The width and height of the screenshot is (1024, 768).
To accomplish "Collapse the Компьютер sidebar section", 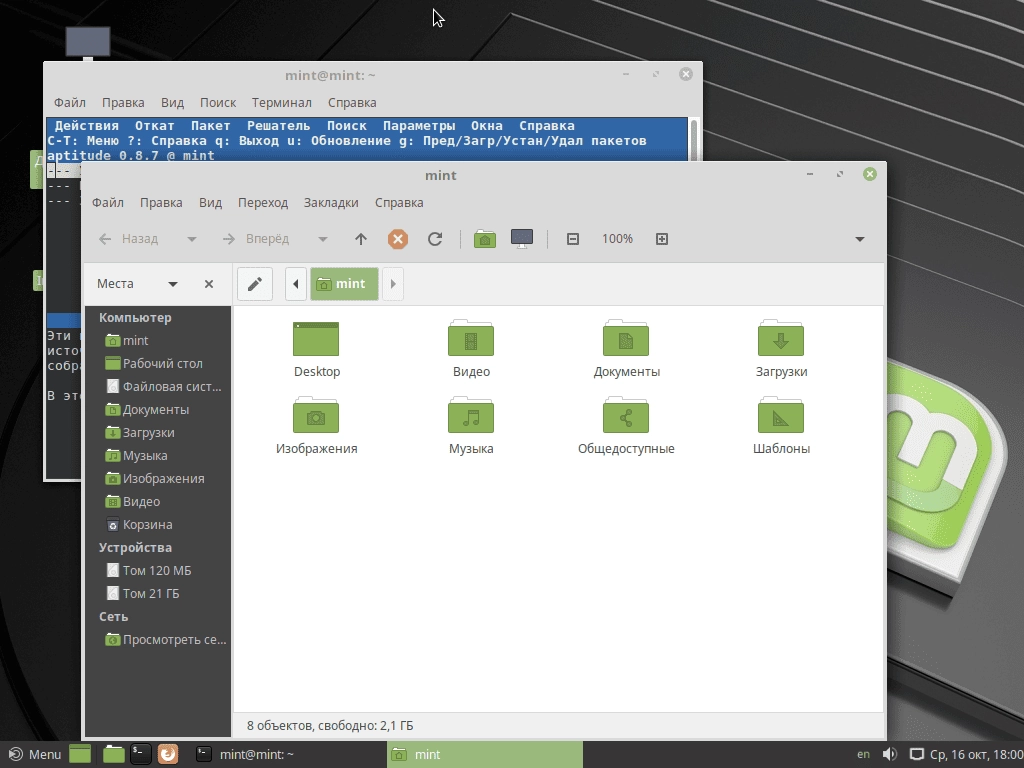I will (135, 317).
